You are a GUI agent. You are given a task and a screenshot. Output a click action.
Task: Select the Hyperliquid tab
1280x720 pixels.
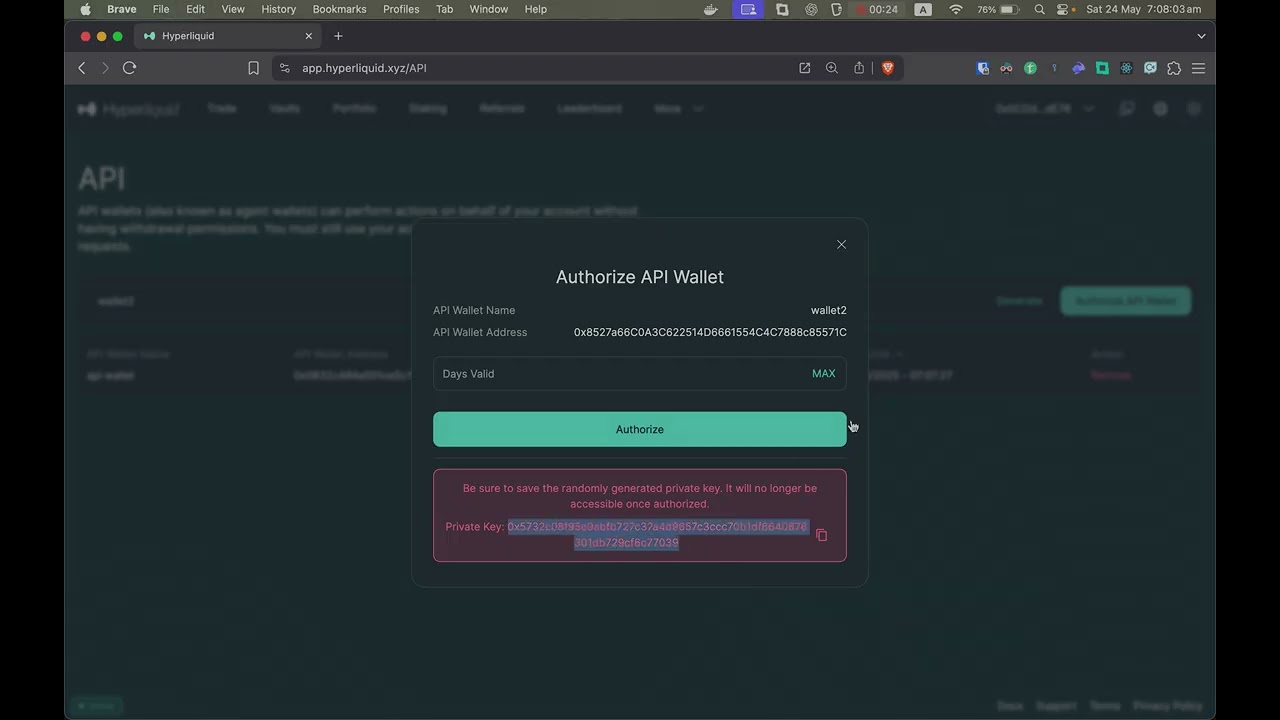click(227, 36)
